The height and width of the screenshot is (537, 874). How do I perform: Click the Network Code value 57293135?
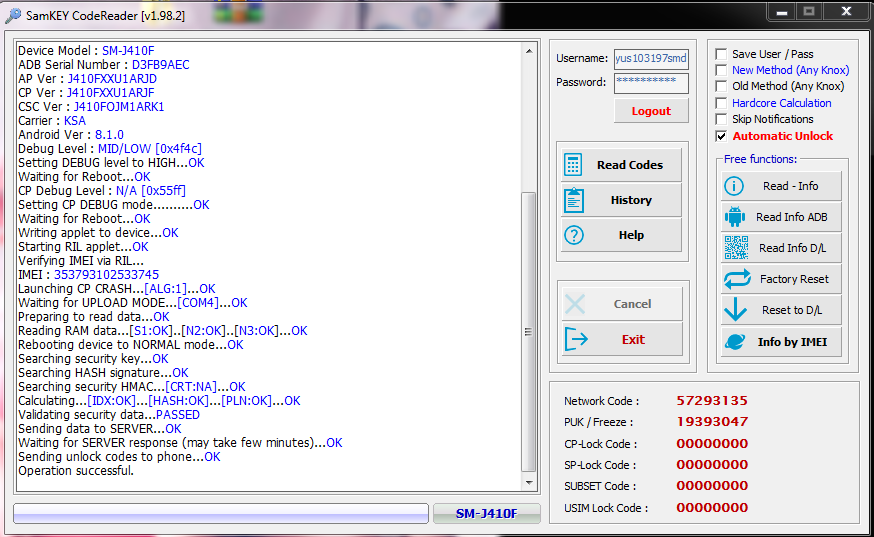712,401
